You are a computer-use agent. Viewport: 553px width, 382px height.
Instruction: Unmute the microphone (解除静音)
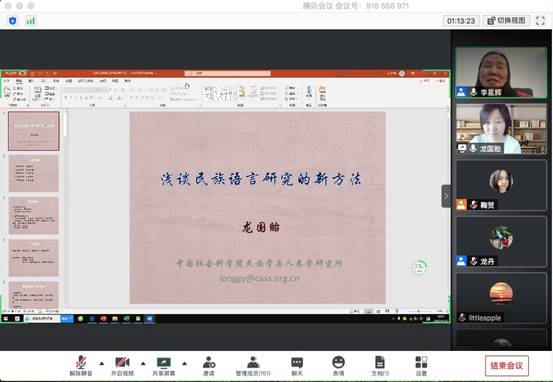tap(81, 366)
